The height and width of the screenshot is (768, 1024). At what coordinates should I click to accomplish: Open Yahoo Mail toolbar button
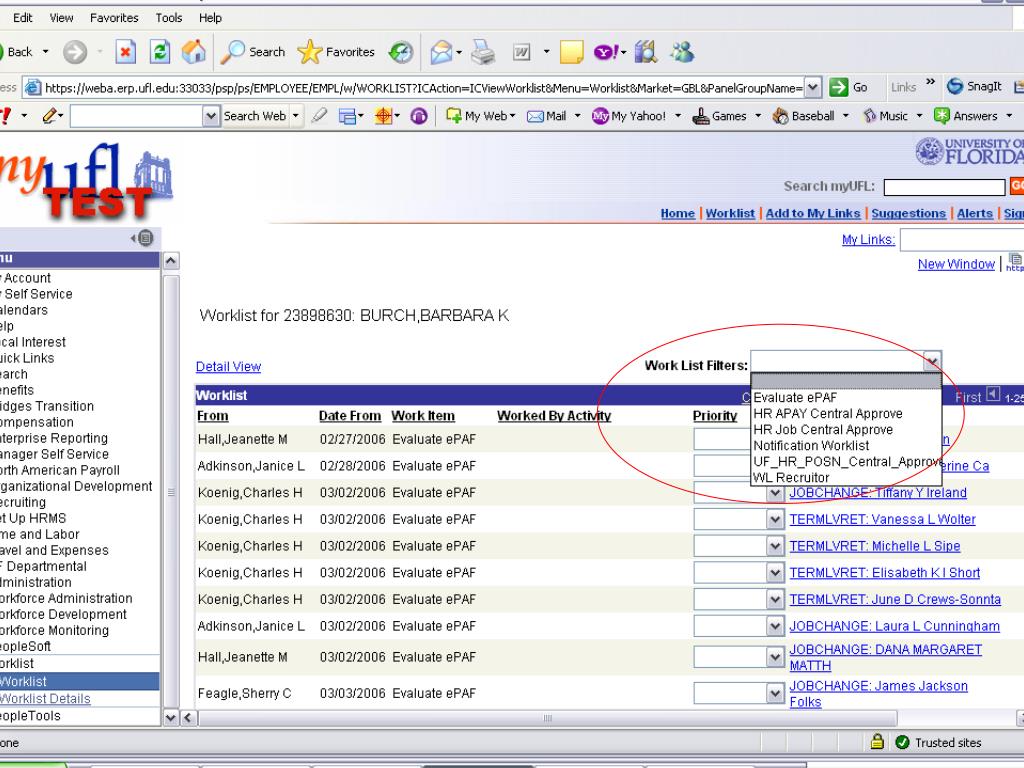(x=547, y=116)
